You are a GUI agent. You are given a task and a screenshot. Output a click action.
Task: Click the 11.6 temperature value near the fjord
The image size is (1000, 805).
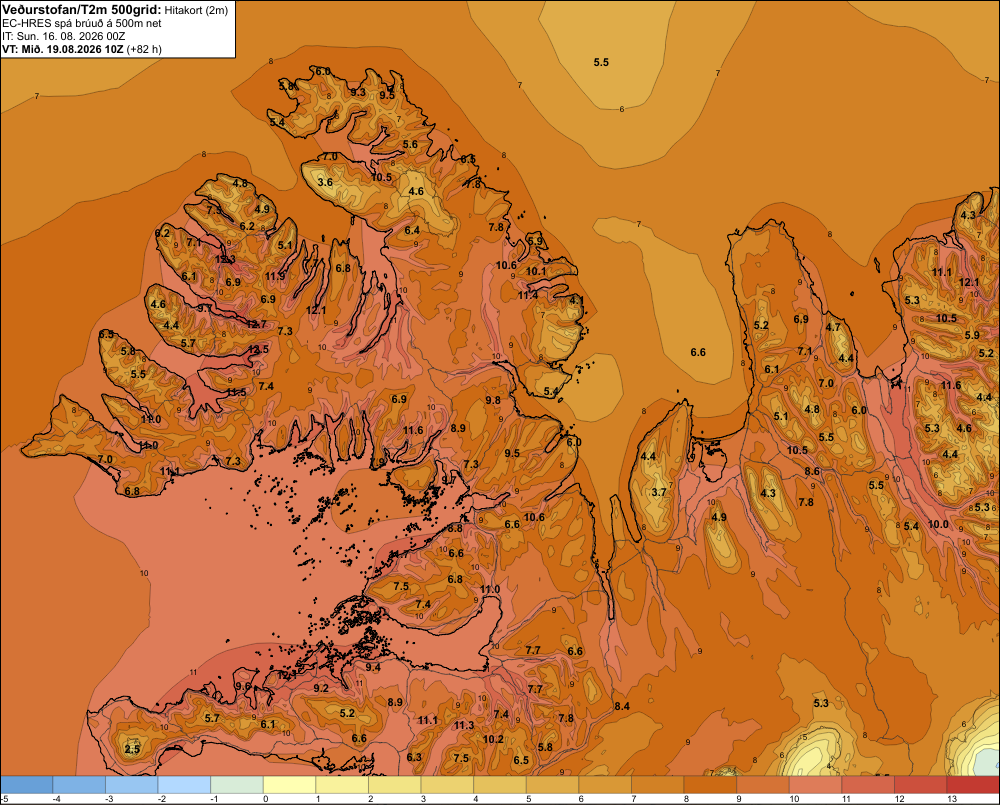(413, 431)
